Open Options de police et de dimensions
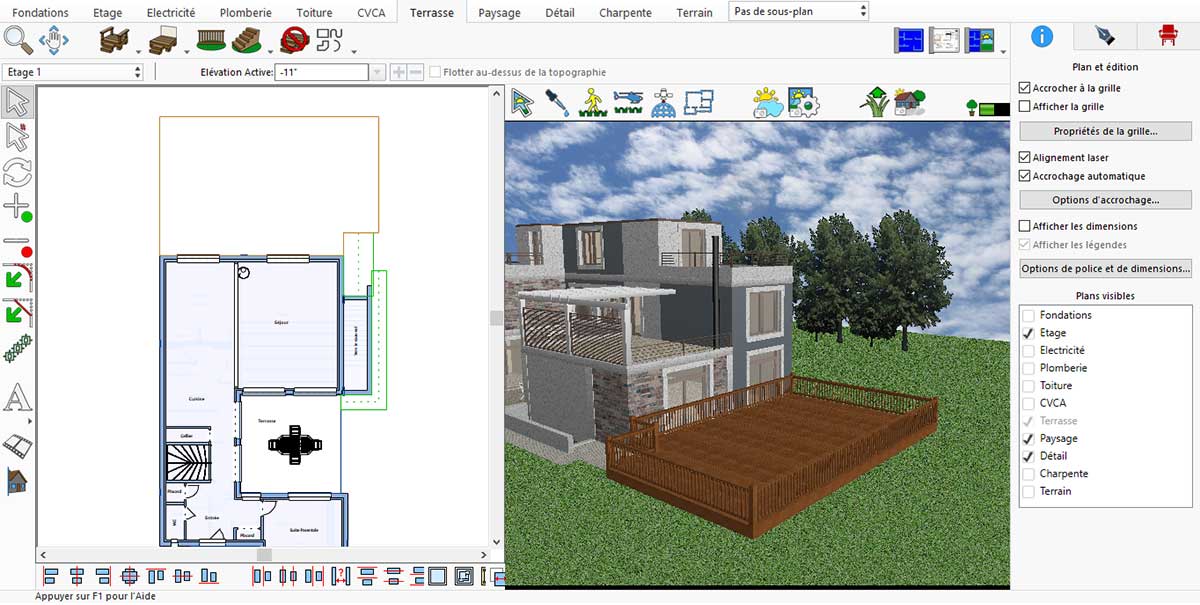 tap(1105, 268)
